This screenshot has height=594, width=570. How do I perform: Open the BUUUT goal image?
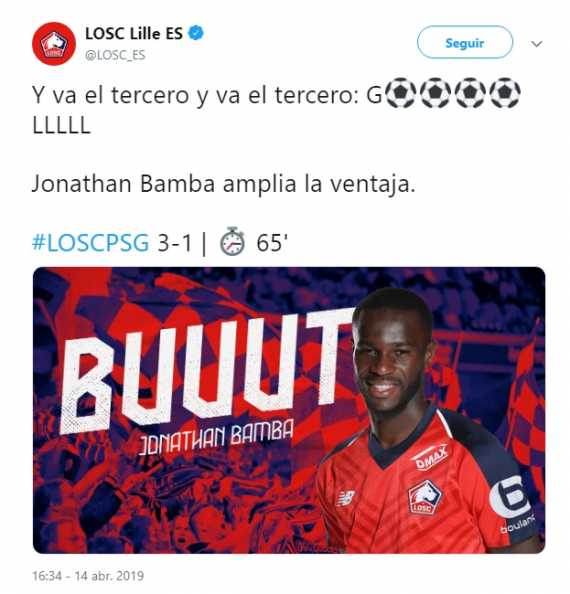(289, 410)
